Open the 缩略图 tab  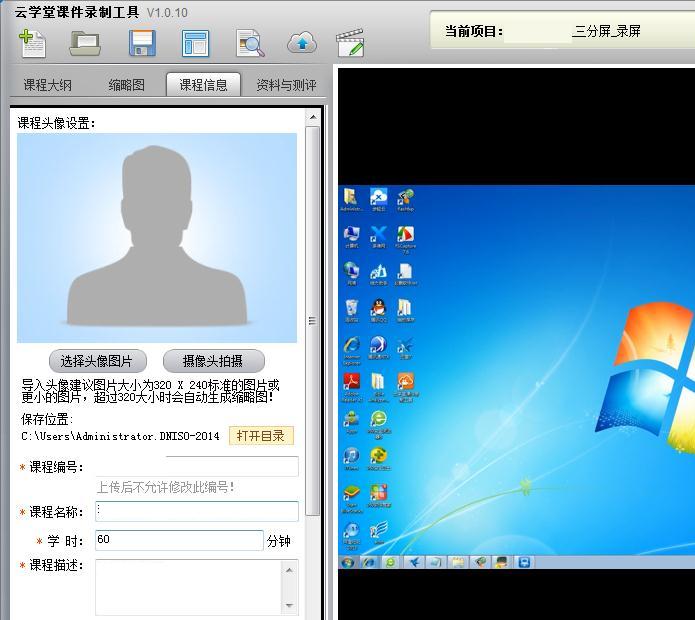point(126,85)
